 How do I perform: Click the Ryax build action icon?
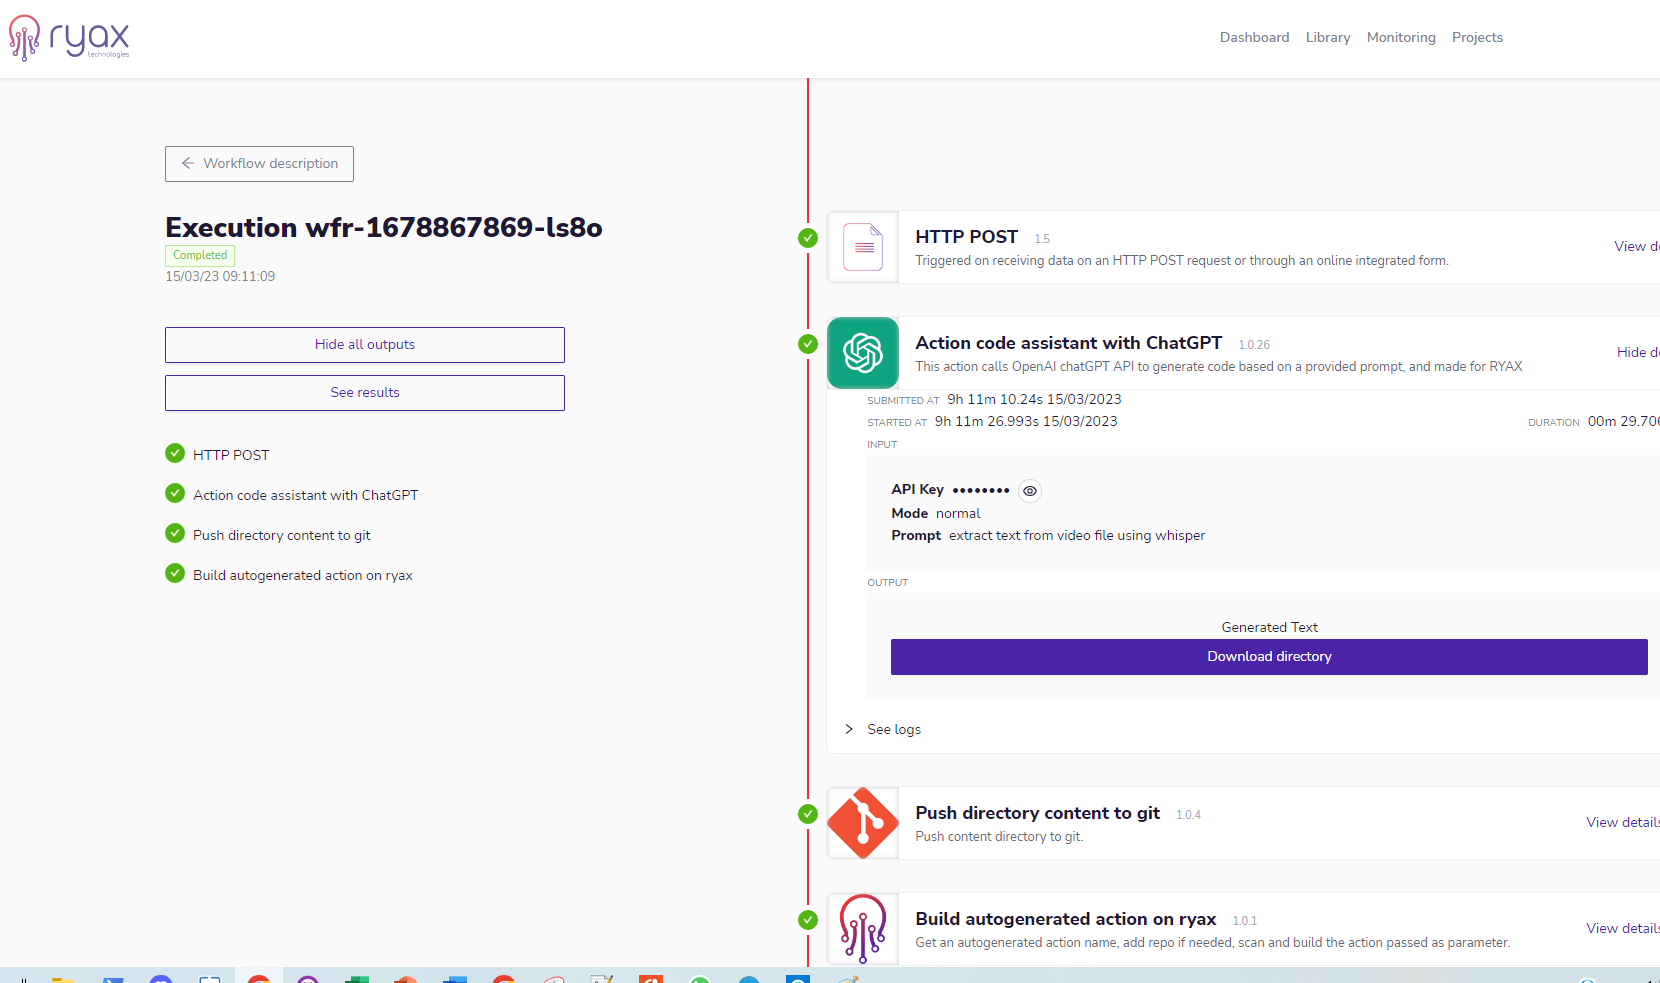863,929
